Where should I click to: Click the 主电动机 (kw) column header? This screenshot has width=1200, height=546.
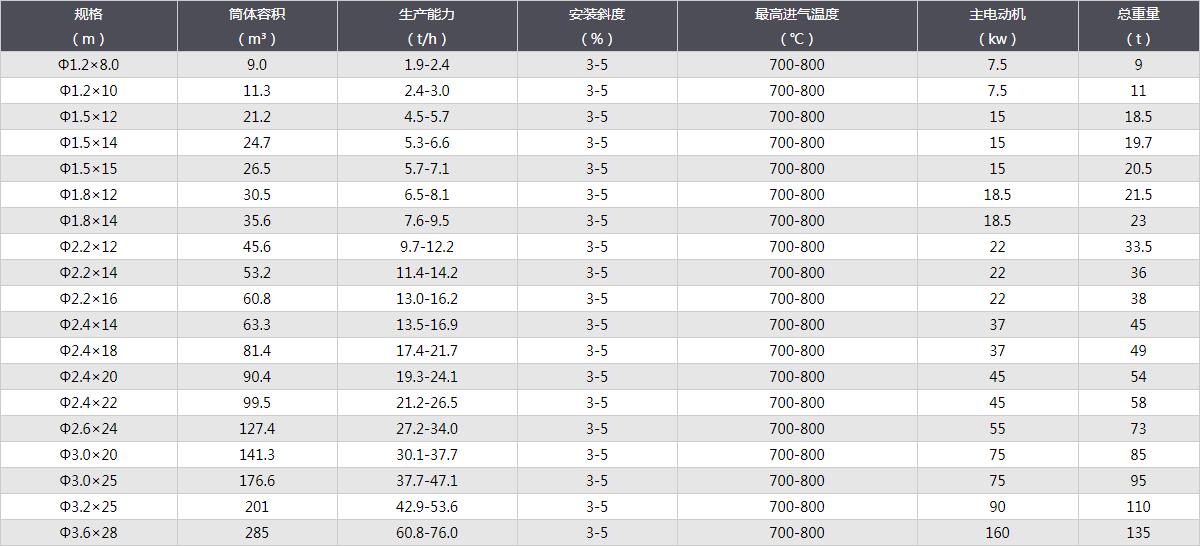click(x=997, y=26)
